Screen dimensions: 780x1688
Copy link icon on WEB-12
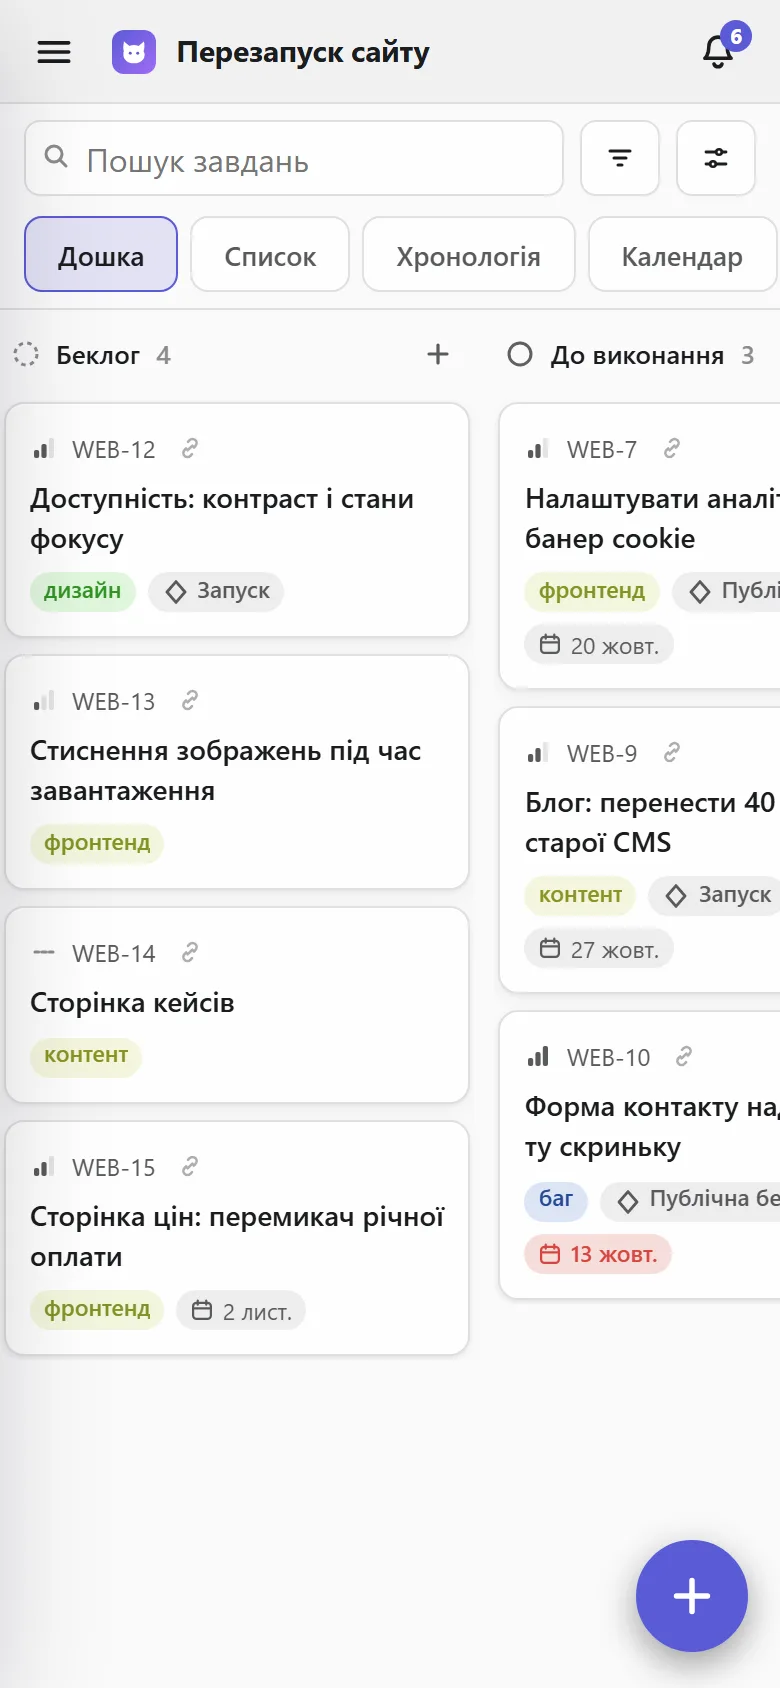[x=190, y=449]
